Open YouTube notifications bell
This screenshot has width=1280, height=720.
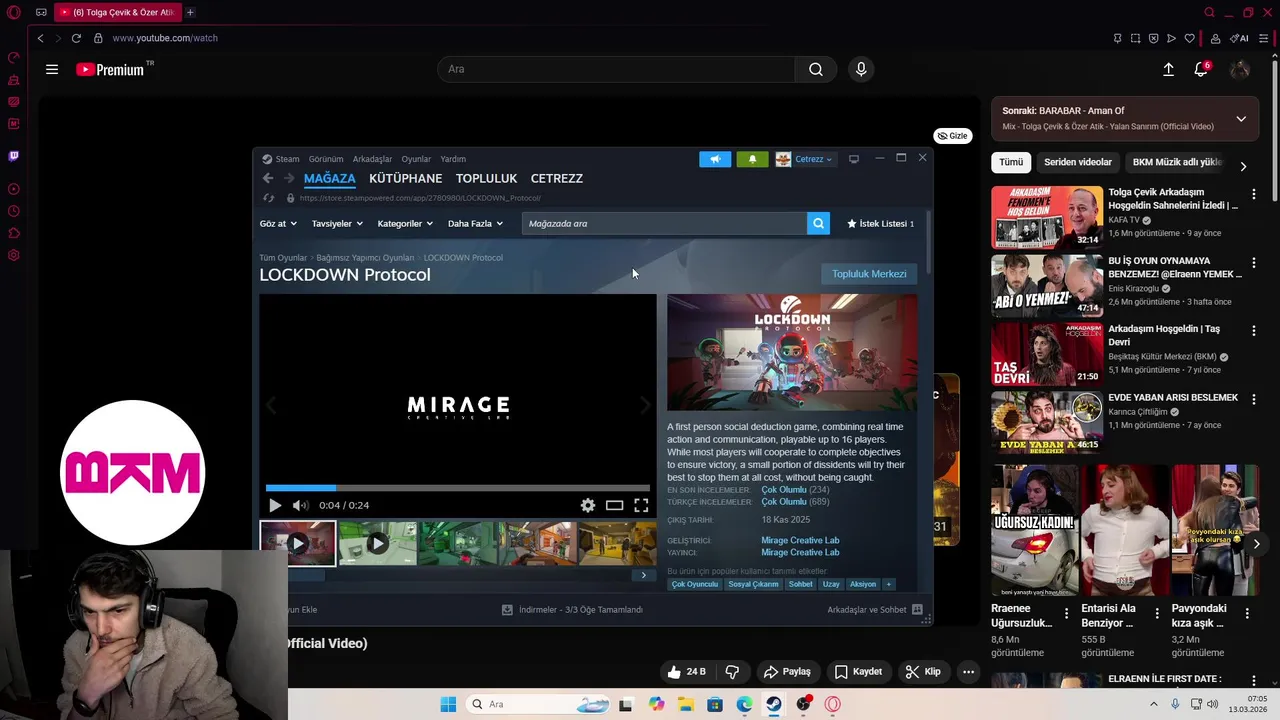tap(1201, 69)
